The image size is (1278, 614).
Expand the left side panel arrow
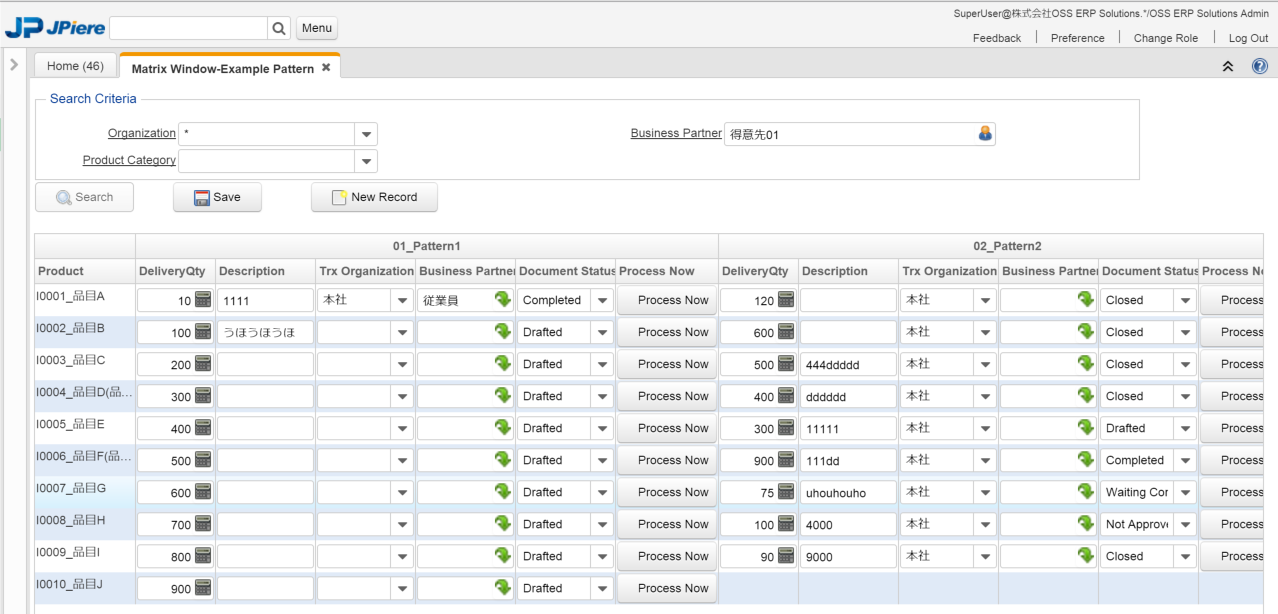14,65
